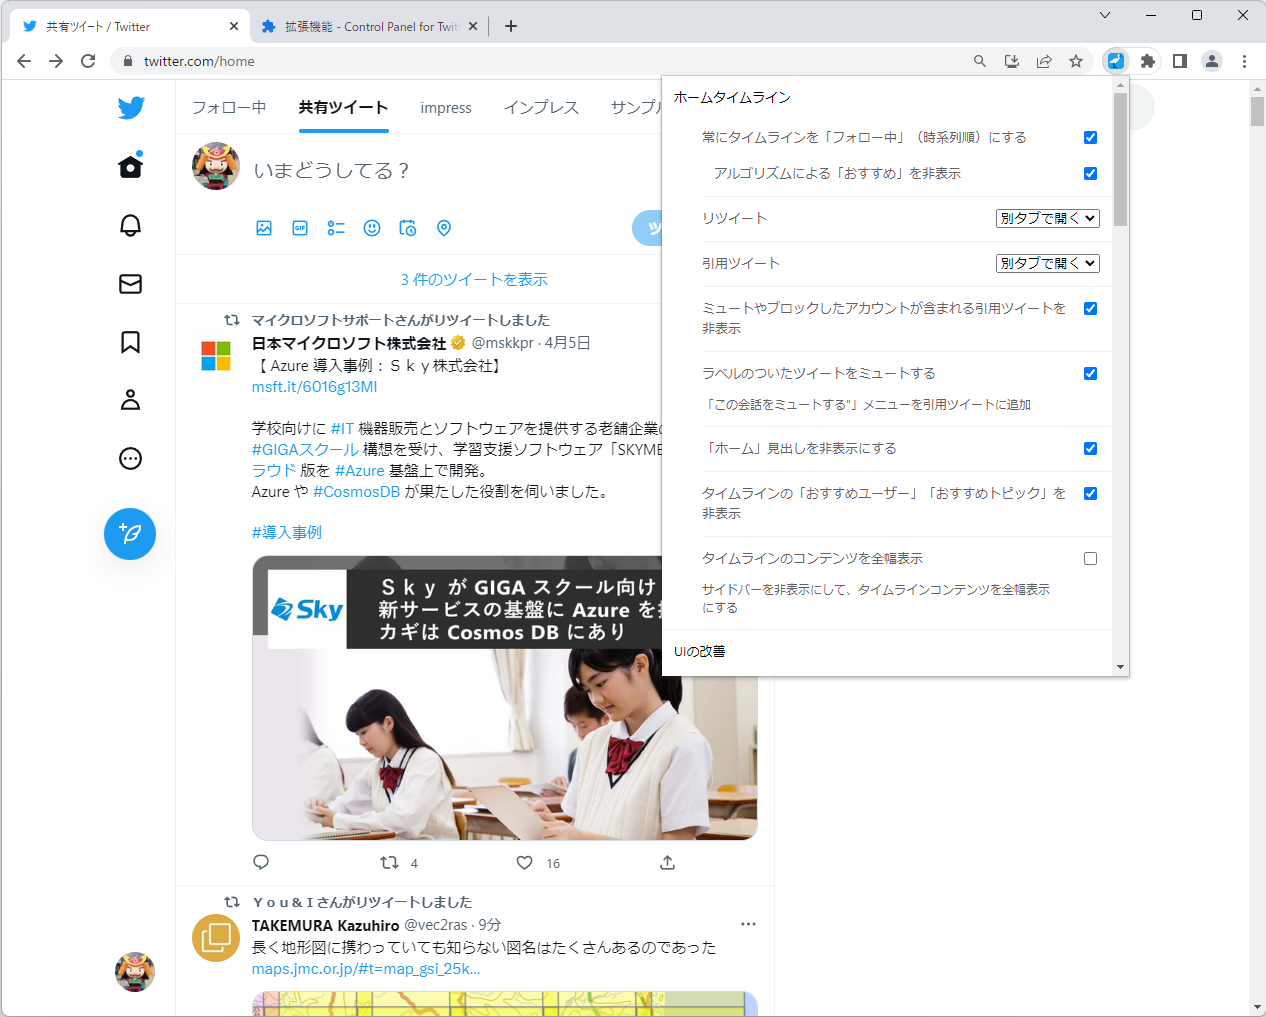
Task: Open Notifications from the bell icon
Action: tap(130, 226)
